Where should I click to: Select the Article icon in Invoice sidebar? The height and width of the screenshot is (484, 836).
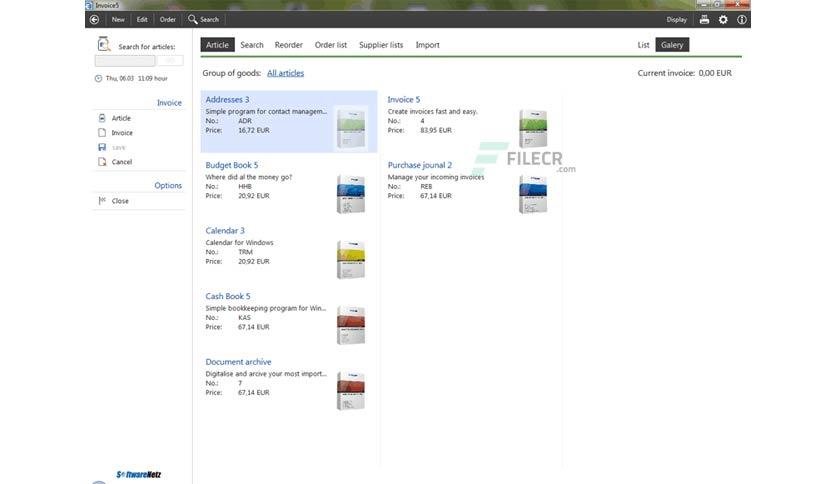point(102,118)
